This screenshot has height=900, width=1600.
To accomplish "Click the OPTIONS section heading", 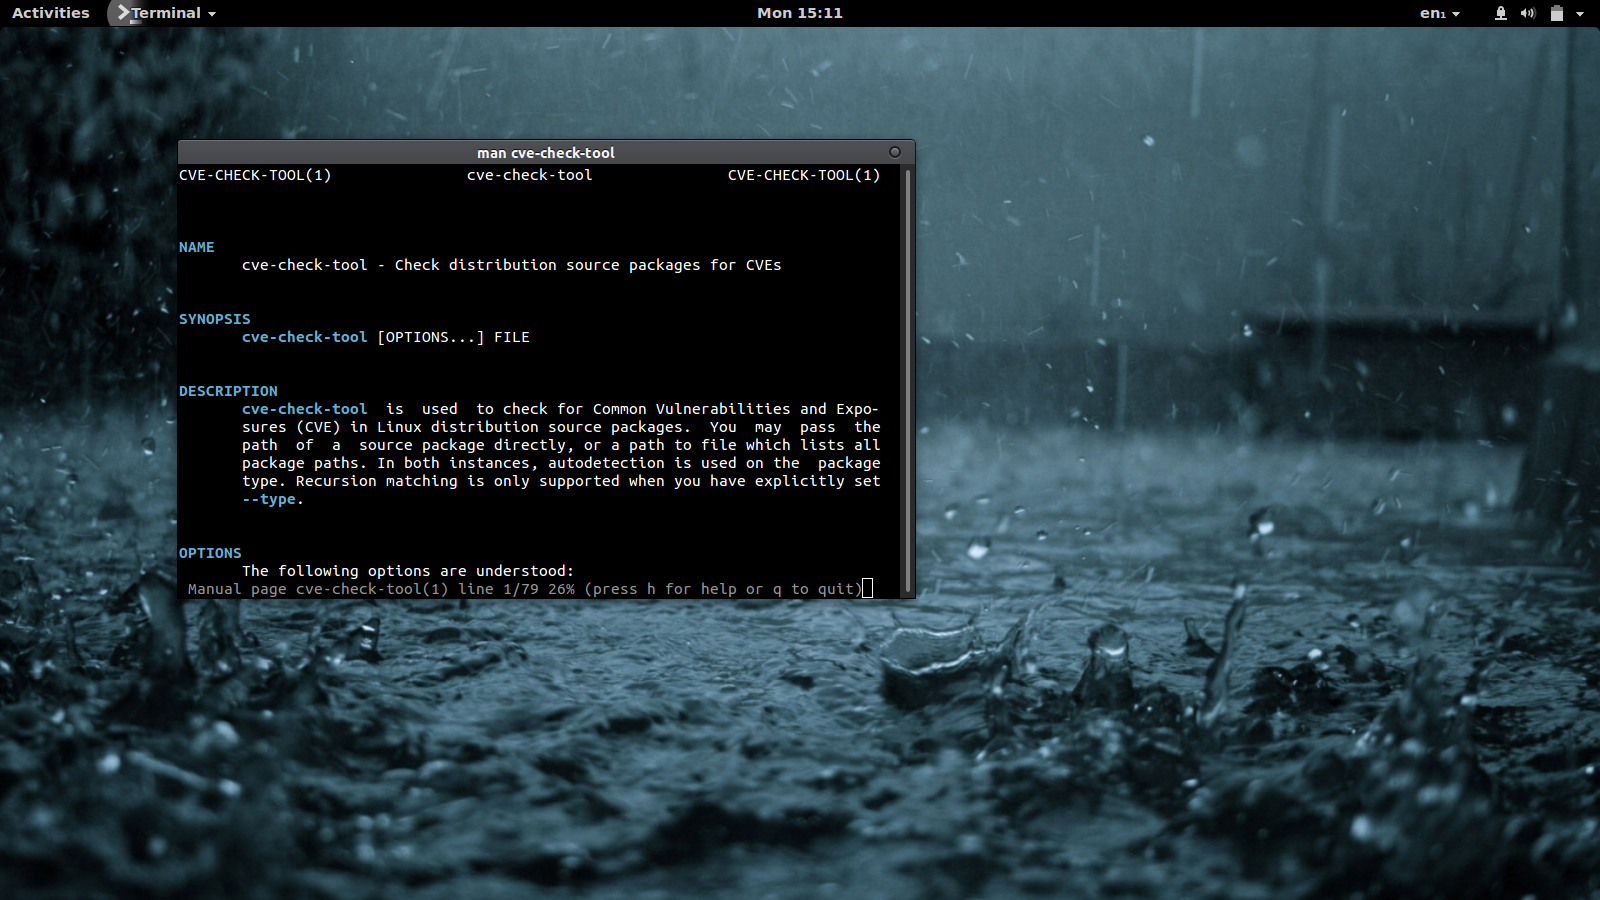I will tap(210, 553).
